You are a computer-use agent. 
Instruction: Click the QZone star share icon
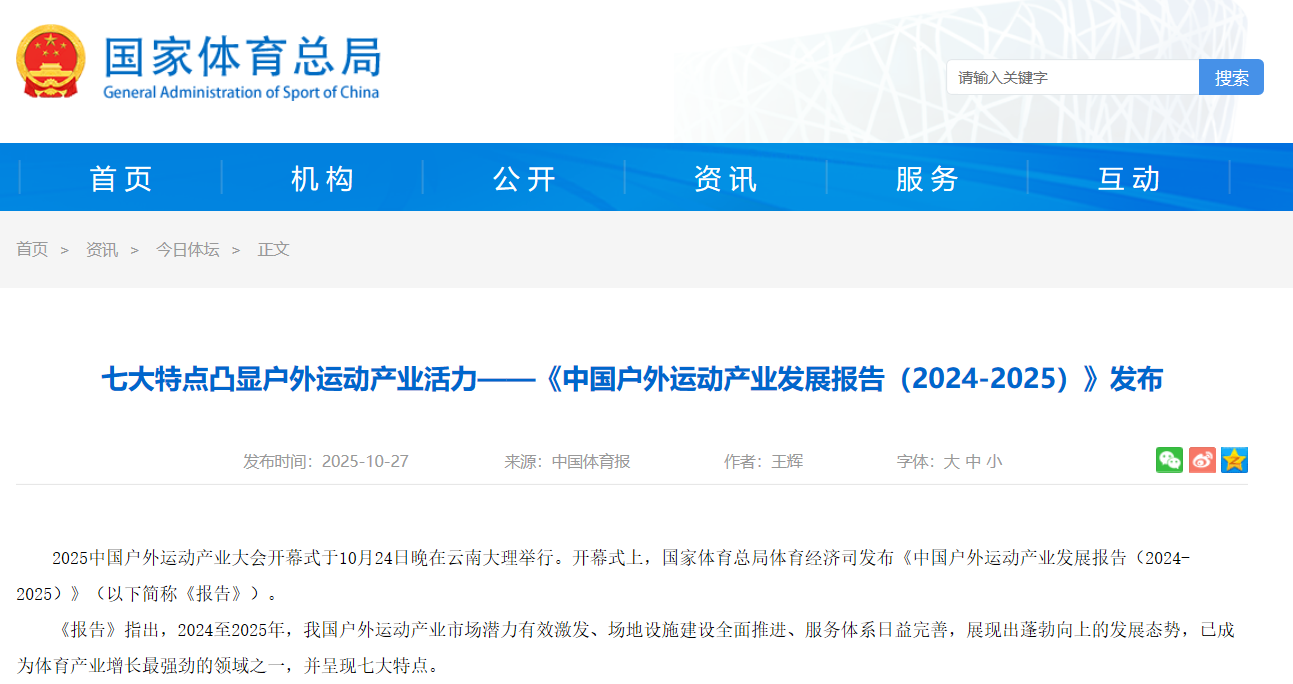[x=1234, y=460]
